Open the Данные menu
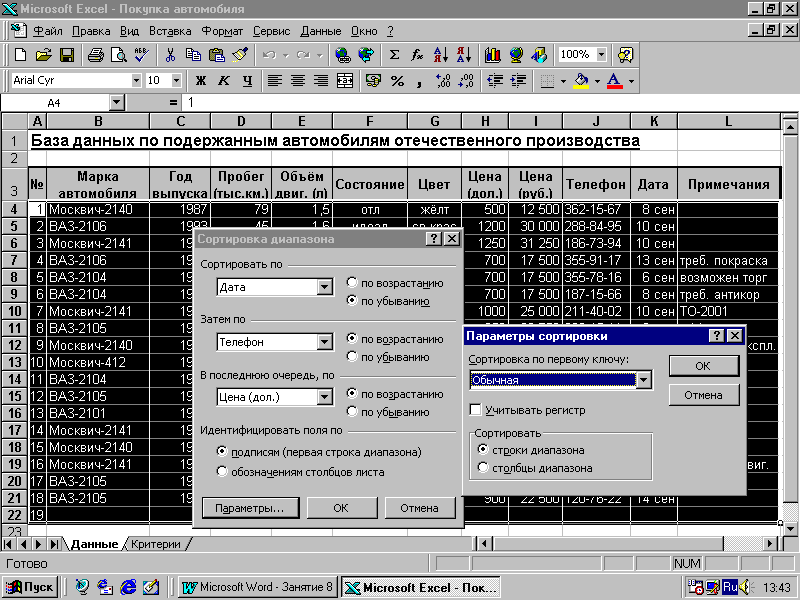Screen dimensions: 800x600 pyautogui.click(x=320, y=31)
